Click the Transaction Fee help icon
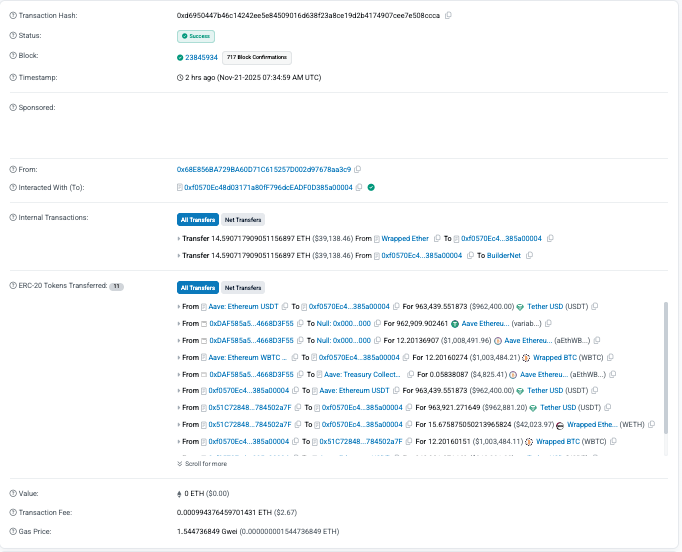The height and width of the screenshot is (552, 682). point(13,513)
